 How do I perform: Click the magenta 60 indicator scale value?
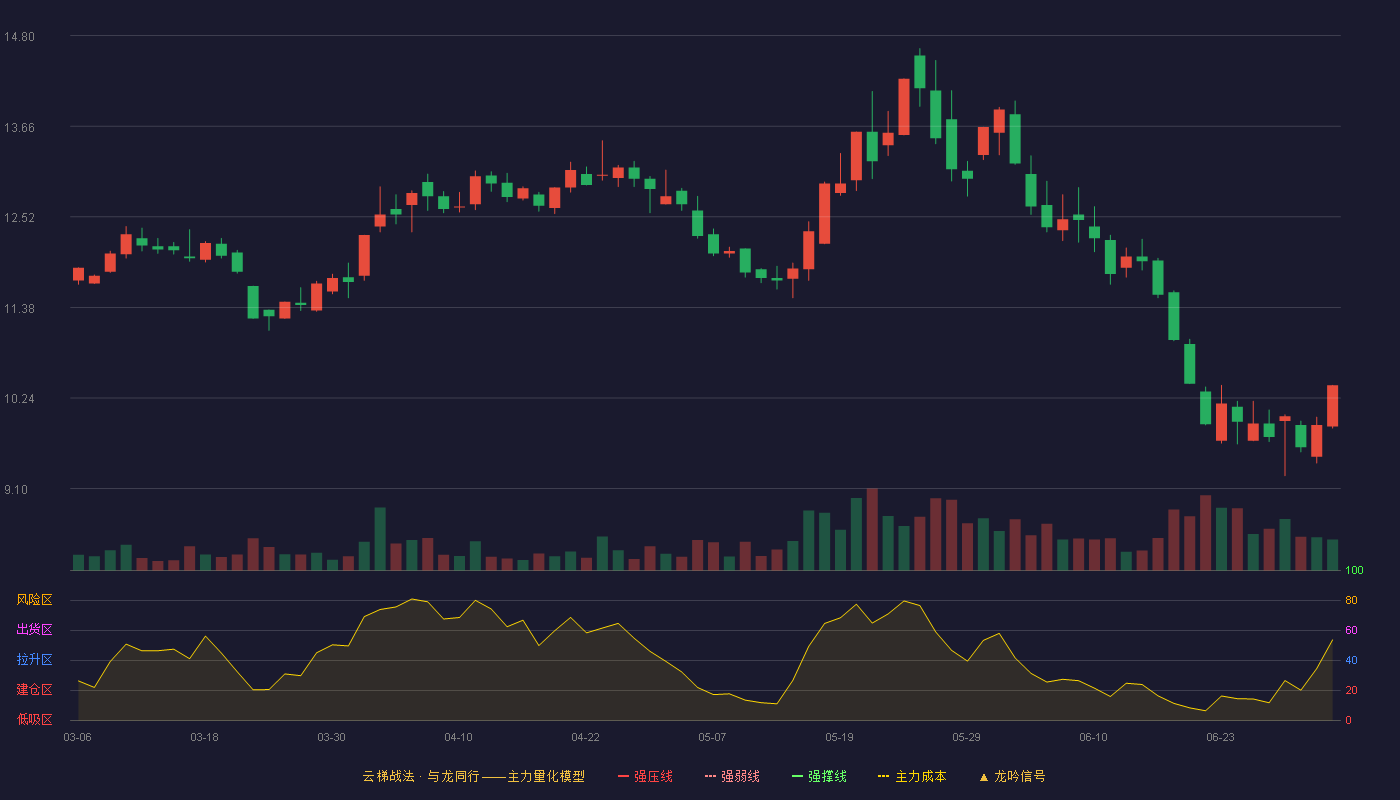click(1351, 630)
